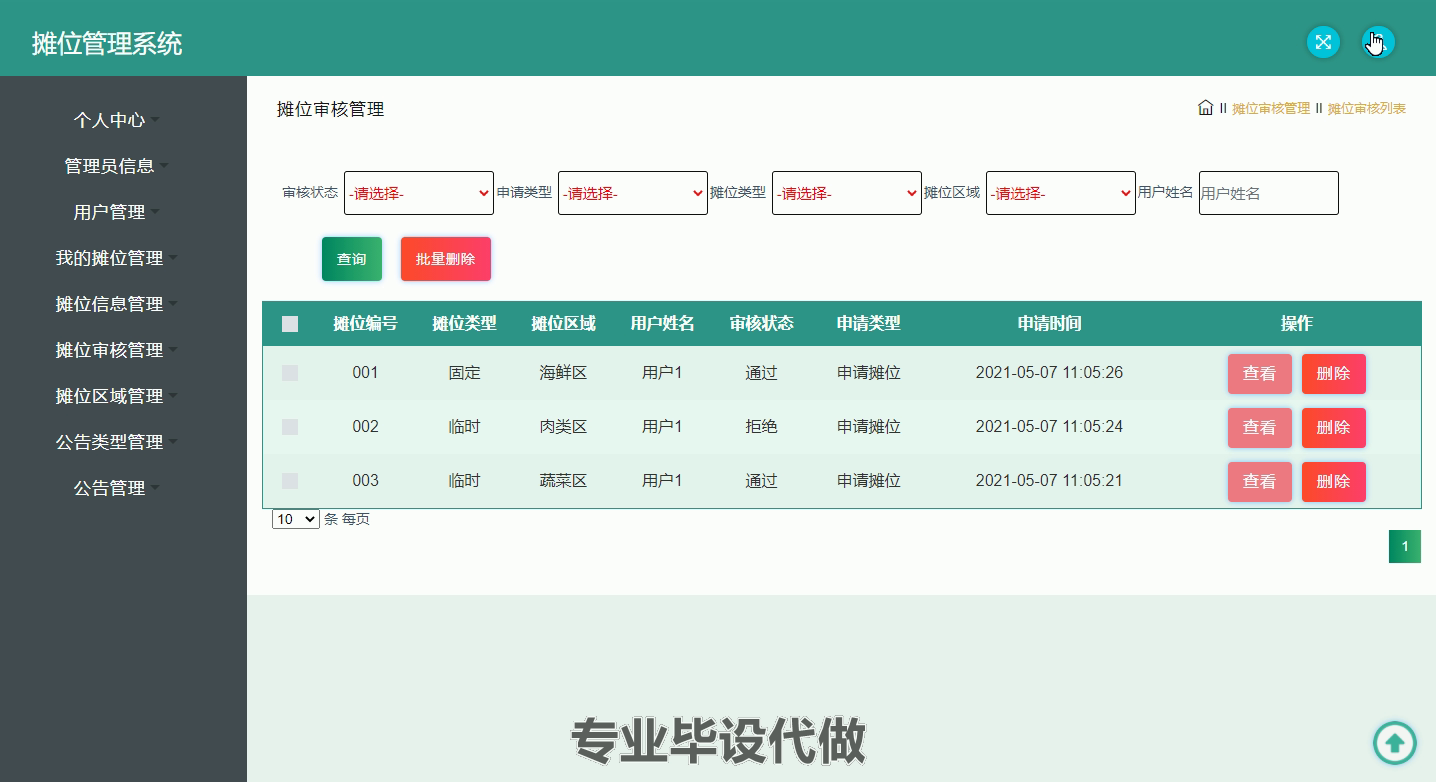Image resolution: width=1436 pixels, height=782 pixels.
Task: Select the 蔬菜区 cell
Action: pos(563,481)
